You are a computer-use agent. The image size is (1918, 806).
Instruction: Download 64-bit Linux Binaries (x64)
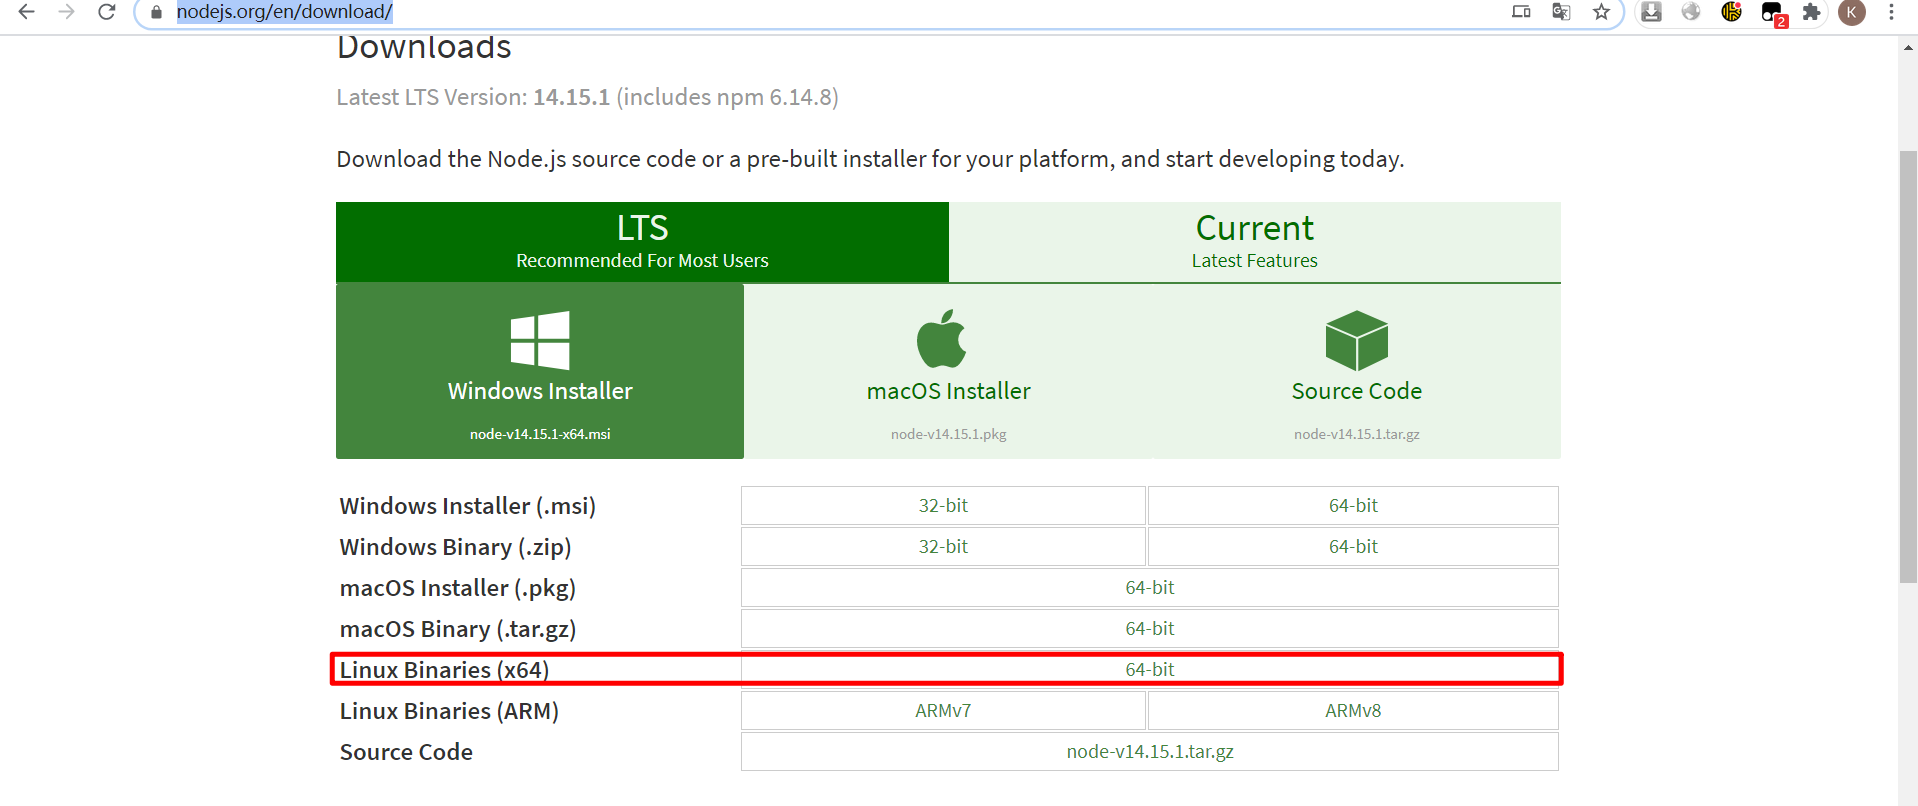[x=1150, y=670]
